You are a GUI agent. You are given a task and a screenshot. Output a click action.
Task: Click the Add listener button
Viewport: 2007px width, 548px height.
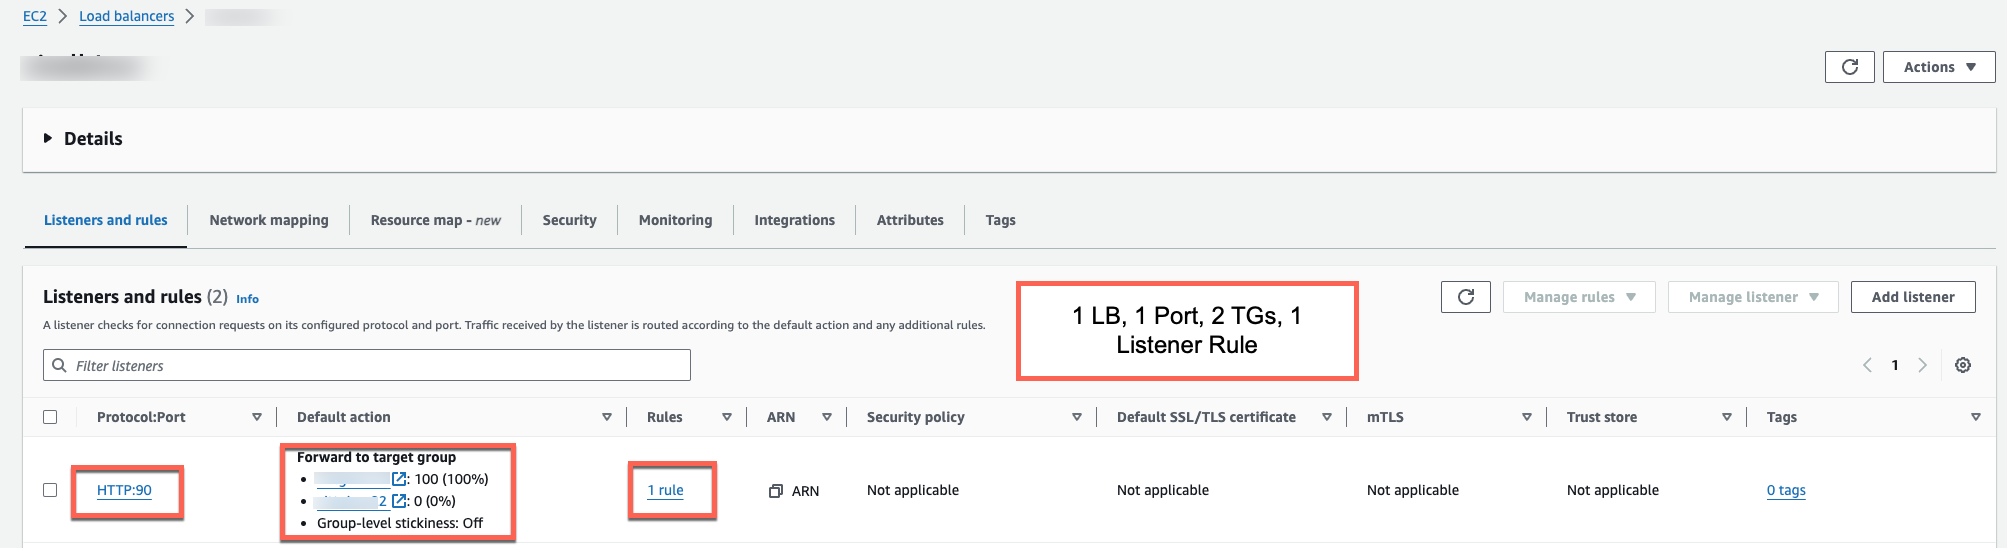click(x=1912, y=297)
